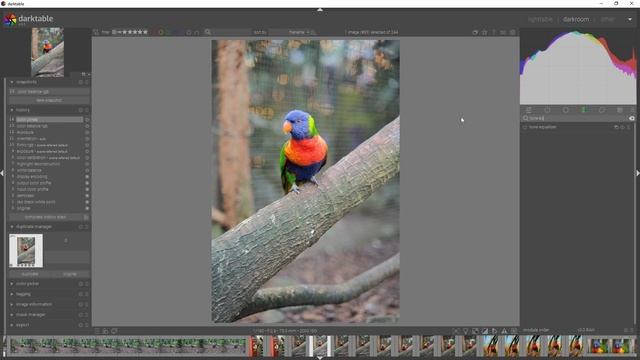640x360 pixels.
Task: Click the duplicate button
Action: [29, 274]
